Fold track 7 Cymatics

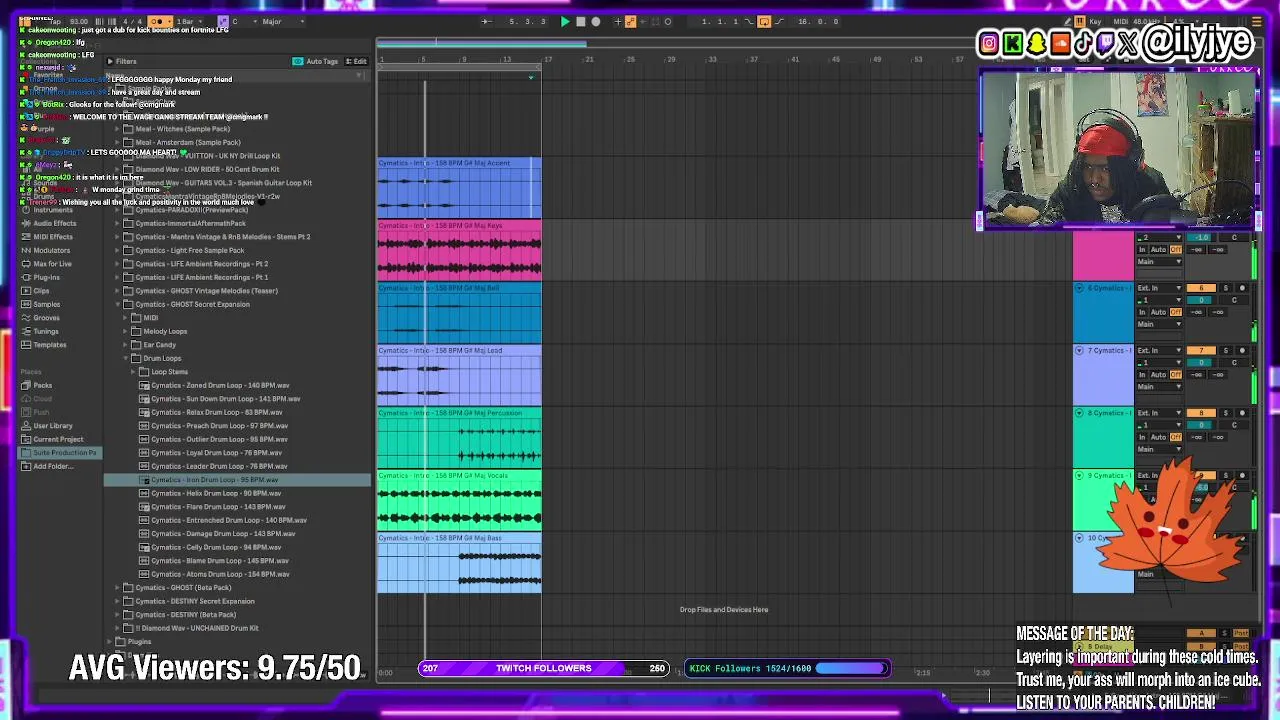point(1079,351)
